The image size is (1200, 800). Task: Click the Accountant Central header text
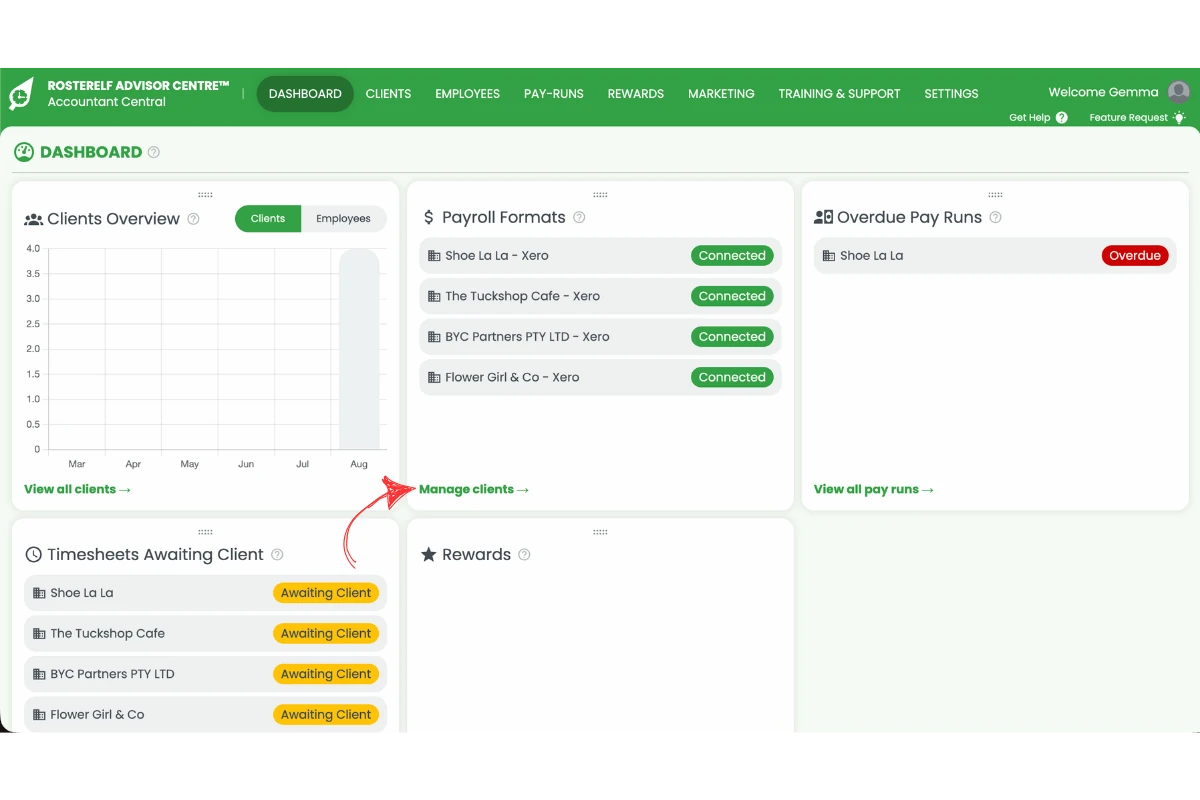tap(106, 102)
